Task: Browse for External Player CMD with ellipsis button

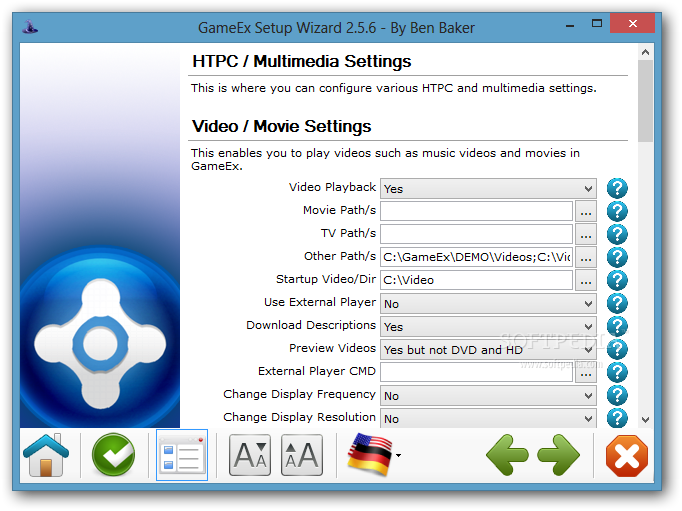Action: pos(586,373)
